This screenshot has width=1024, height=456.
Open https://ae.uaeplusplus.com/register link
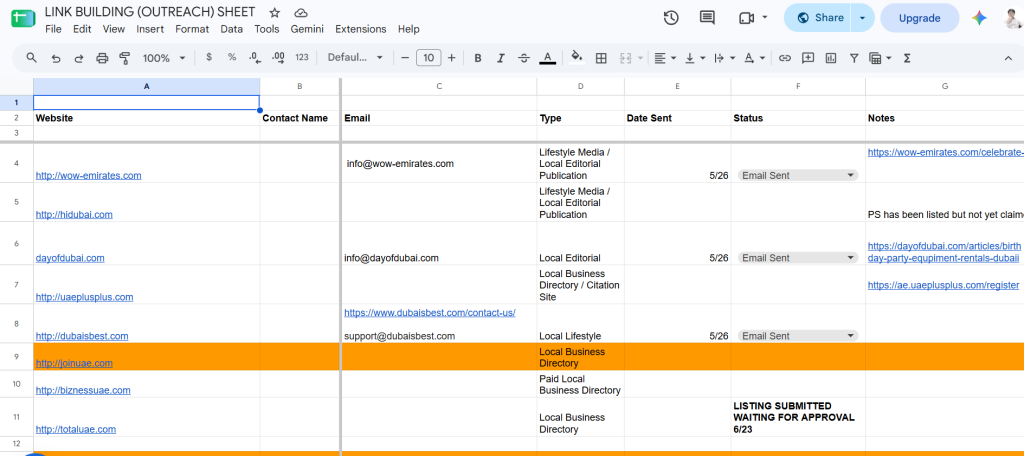point(943,285)
